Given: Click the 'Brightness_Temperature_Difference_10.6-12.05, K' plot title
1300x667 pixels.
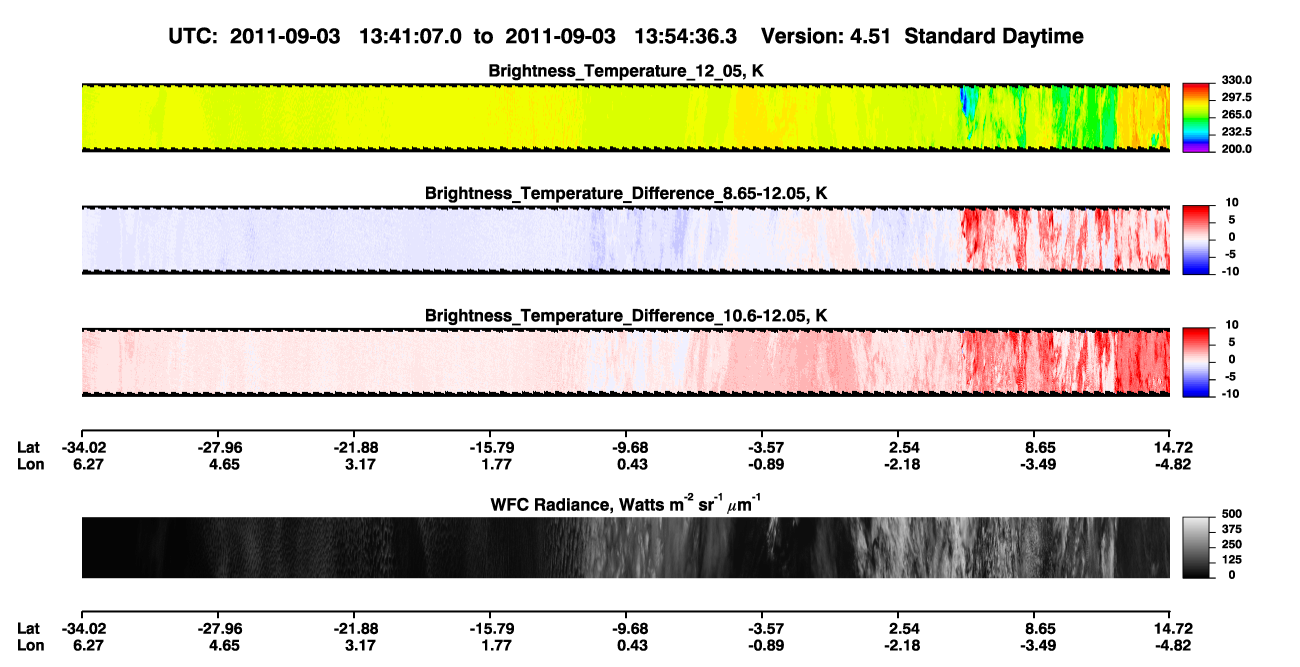Looking at the screenshot, I should pyautogui.click(x=626, y=315).
